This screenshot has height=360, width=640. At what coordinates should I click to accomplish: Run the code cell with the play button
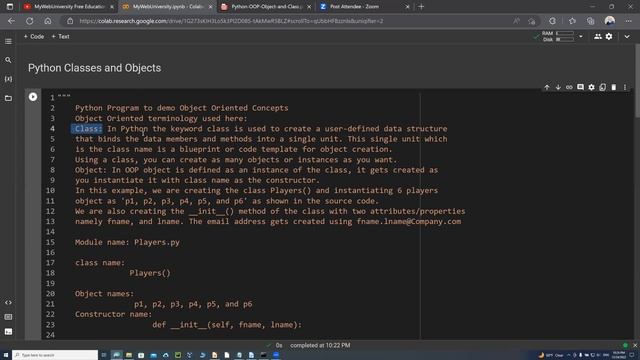point(33,97)
